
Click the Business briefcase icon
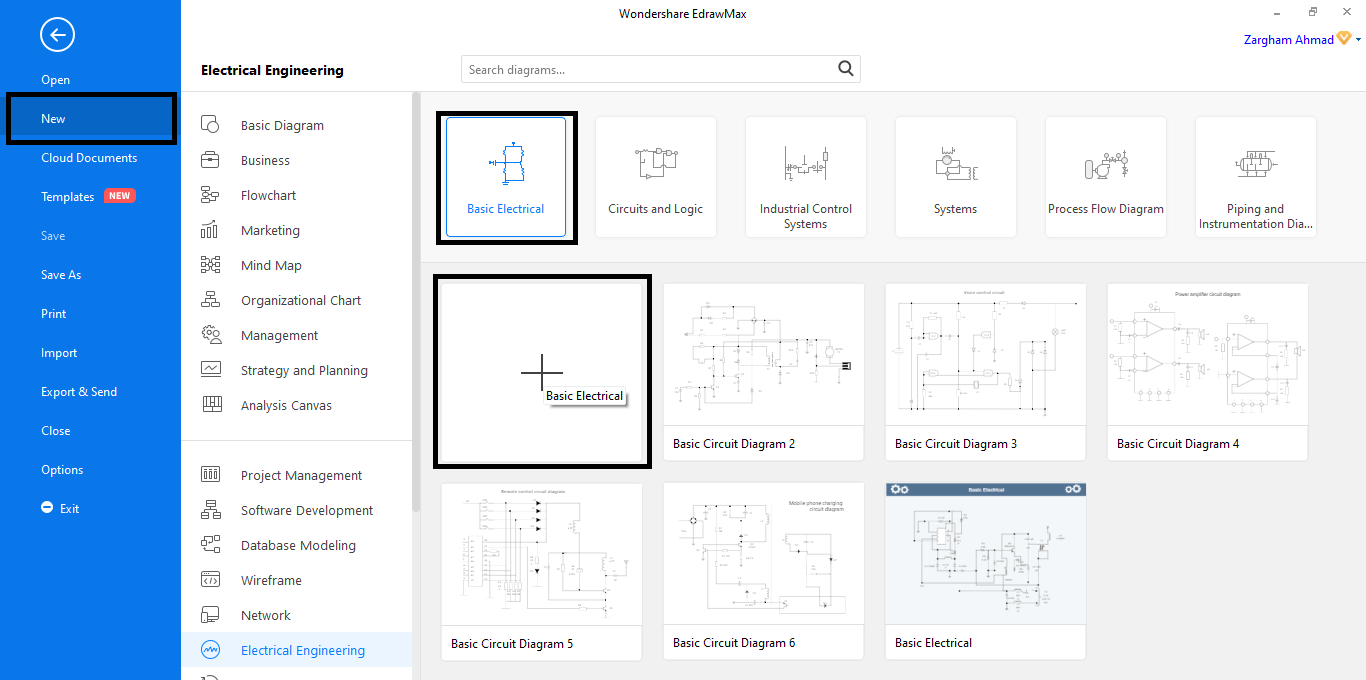[210, 160]
